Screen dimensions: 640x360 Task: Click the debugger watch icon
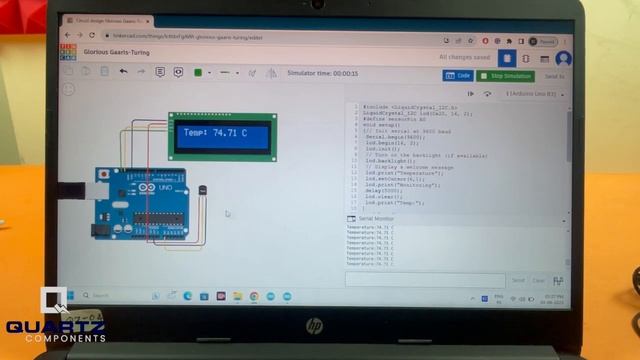[487, 94]
